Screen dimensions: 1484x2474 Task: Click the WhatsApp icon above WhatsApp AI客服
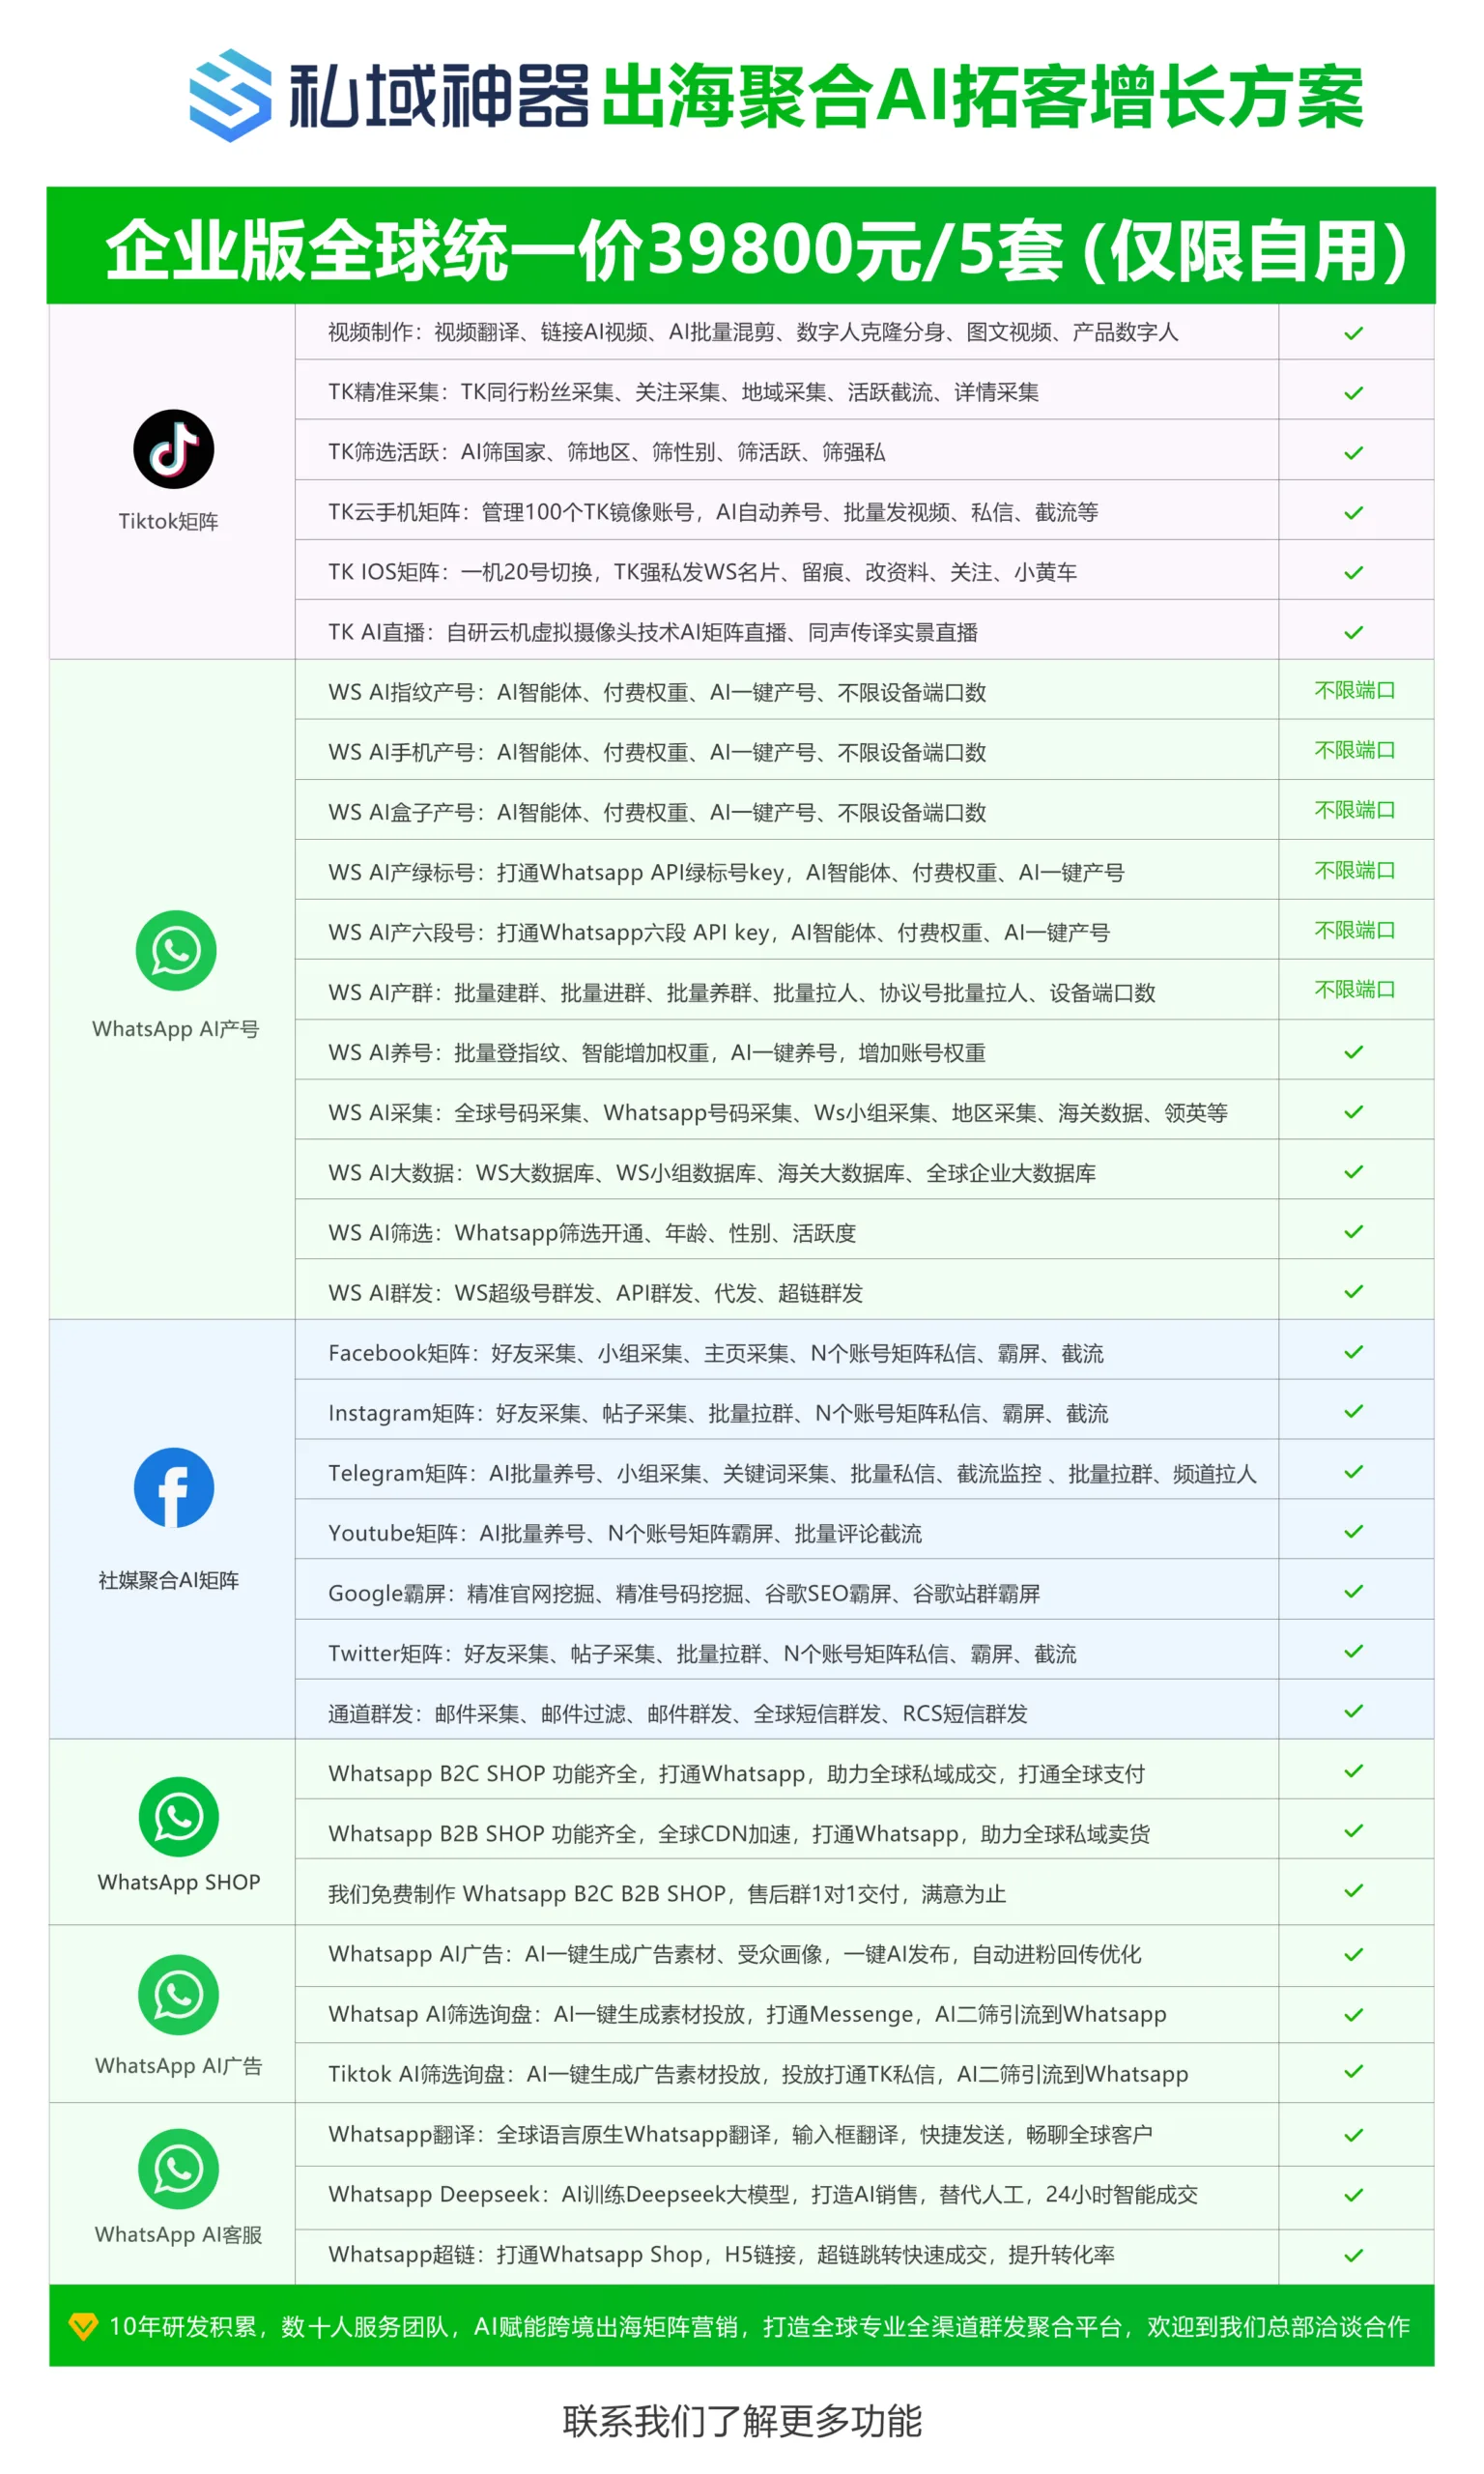pos(179,2168)
